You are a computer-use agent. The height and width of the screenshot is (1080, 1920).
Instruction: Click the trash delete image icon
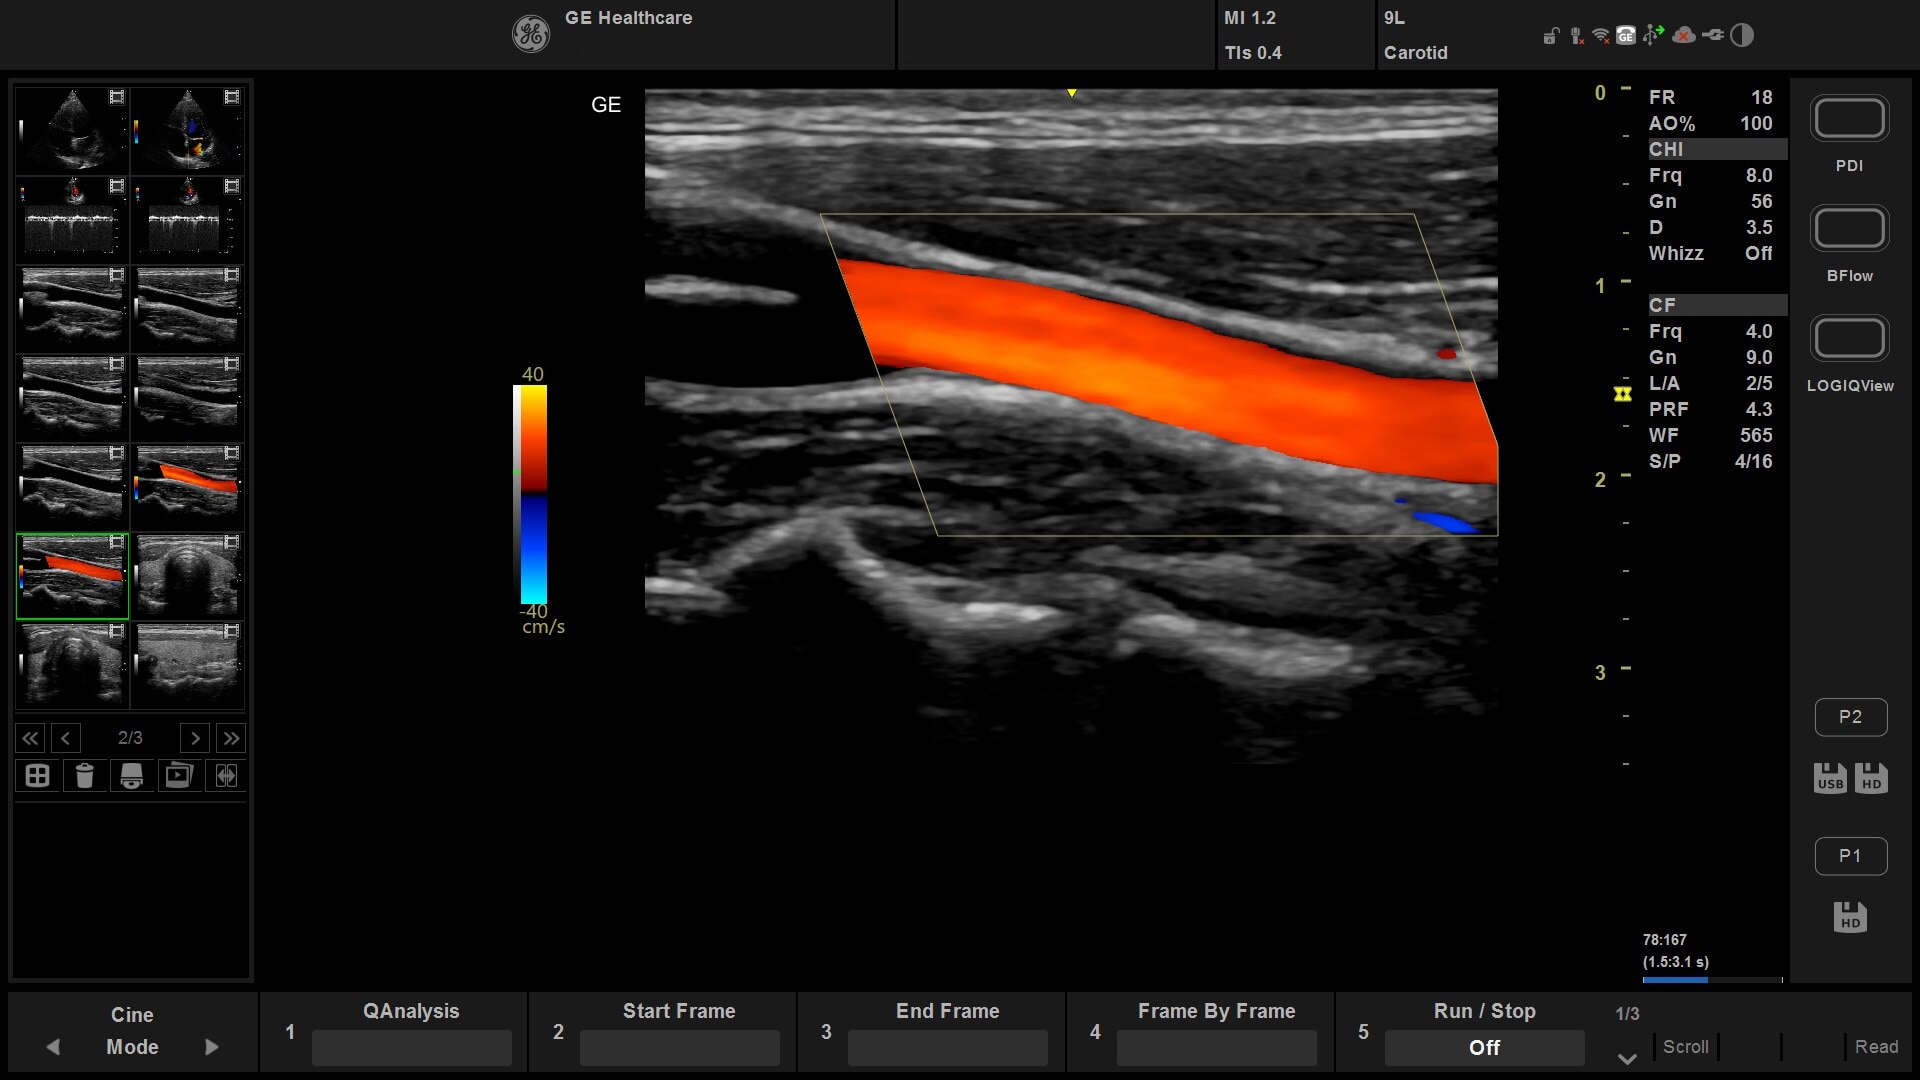[x=85, y=776]
